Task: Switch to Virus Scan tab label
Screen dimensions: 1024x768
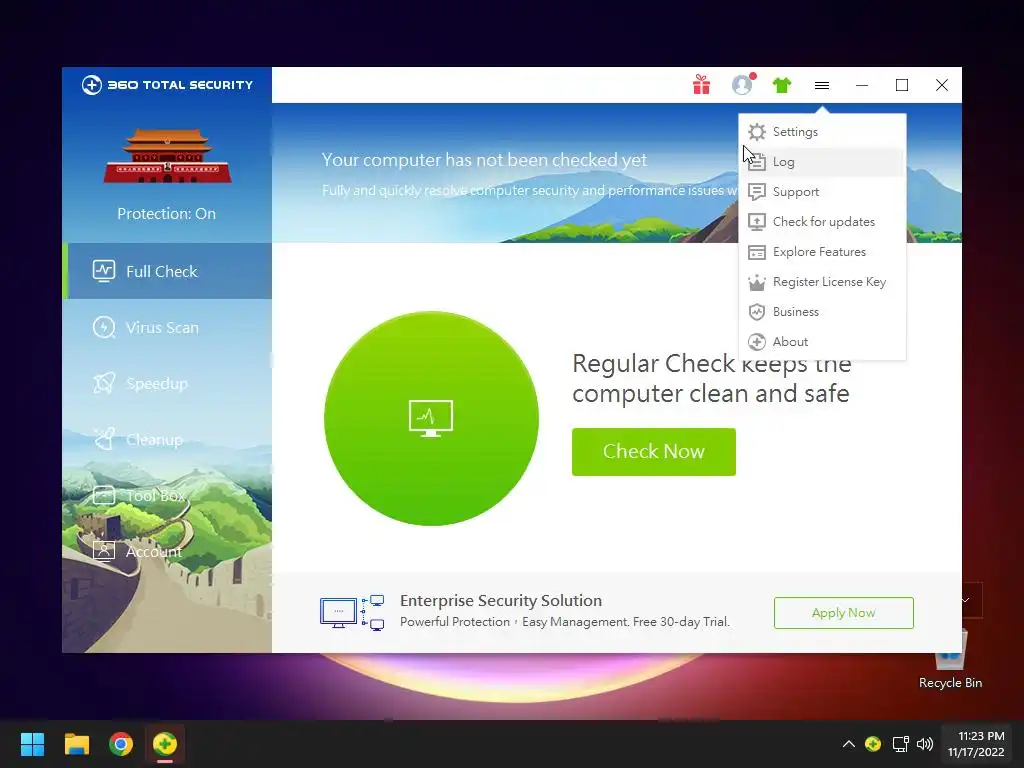Action: (162, 328)
